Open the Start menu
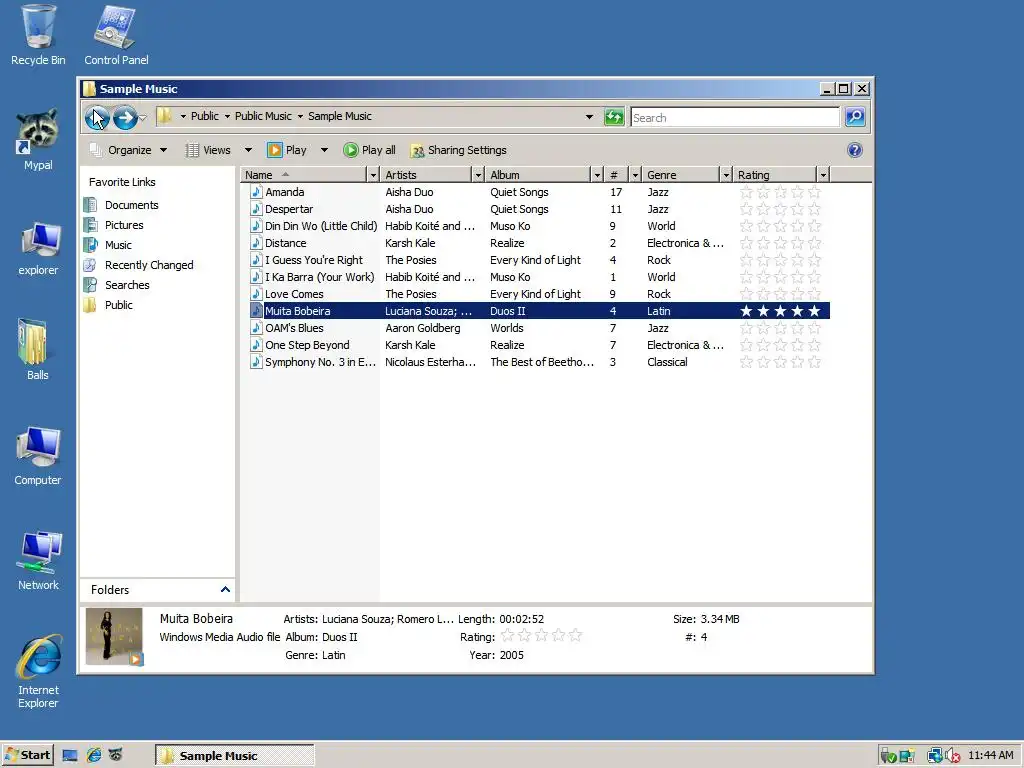The image size is (1024, 768). tap(27, 756)
